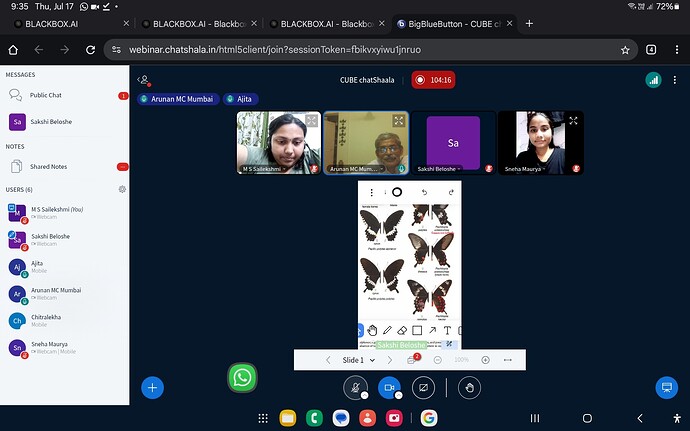
Task: Select user M S Sailekshmi (You)
Action: pos(65,213)
